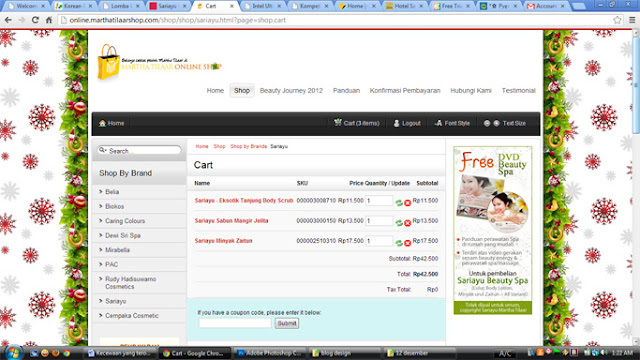This screenshot has width=640, height=360.
Task: Submit the coupon code
Action: click(x=287, y=323)
